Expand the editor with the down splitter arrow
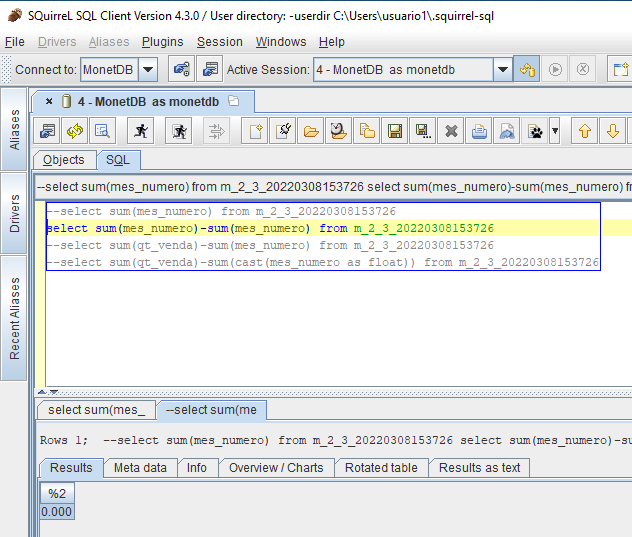This screenshot has width=632, height=537. coord(54,392)
